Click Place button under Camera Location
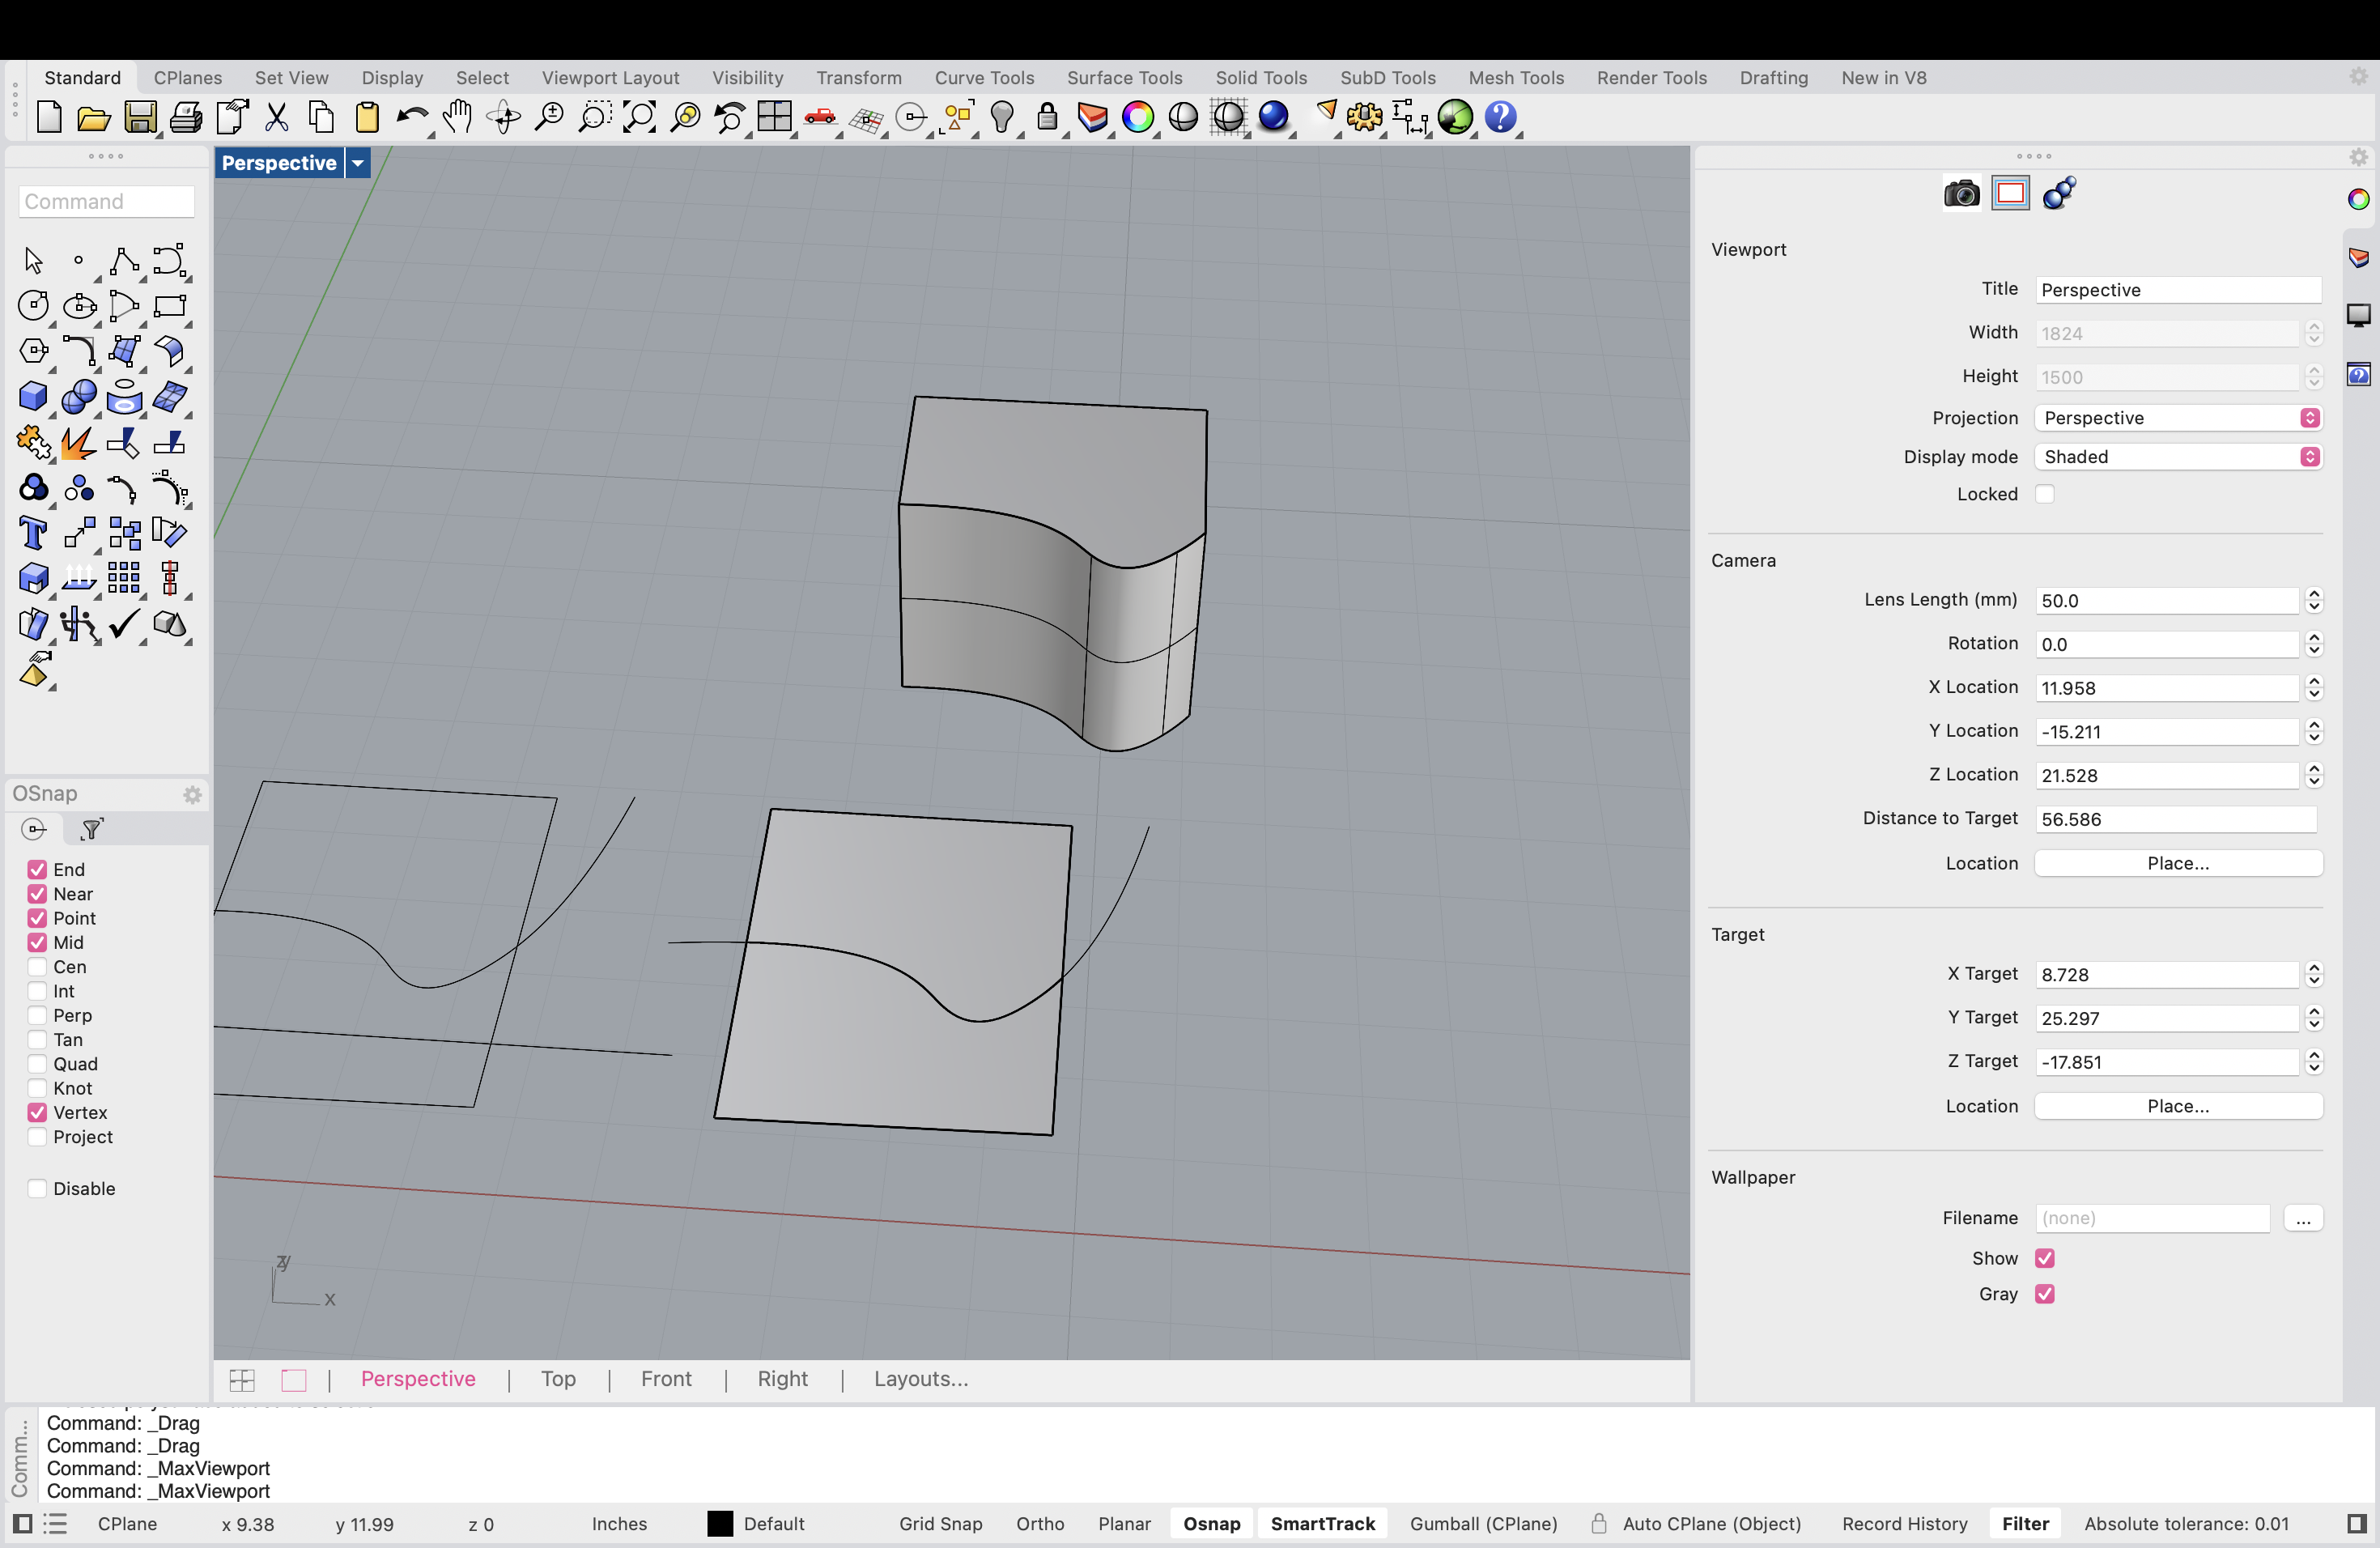 2175,861
